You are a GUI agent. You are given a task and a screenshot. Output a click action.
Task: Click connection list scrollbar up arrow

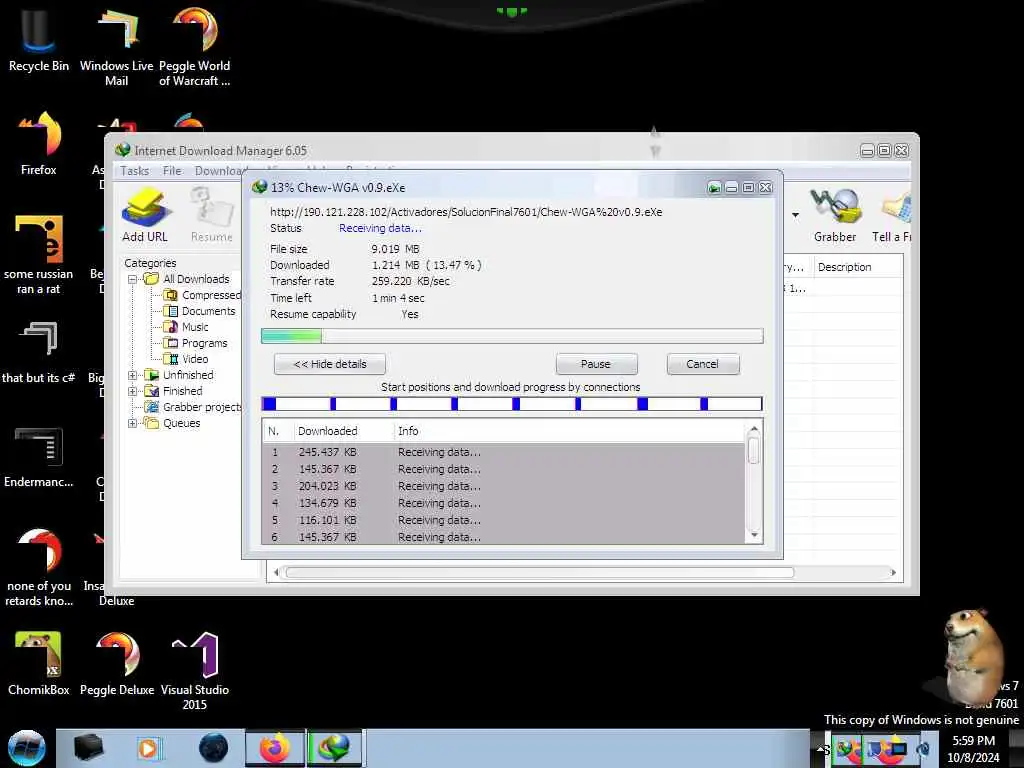click(754, 429)
